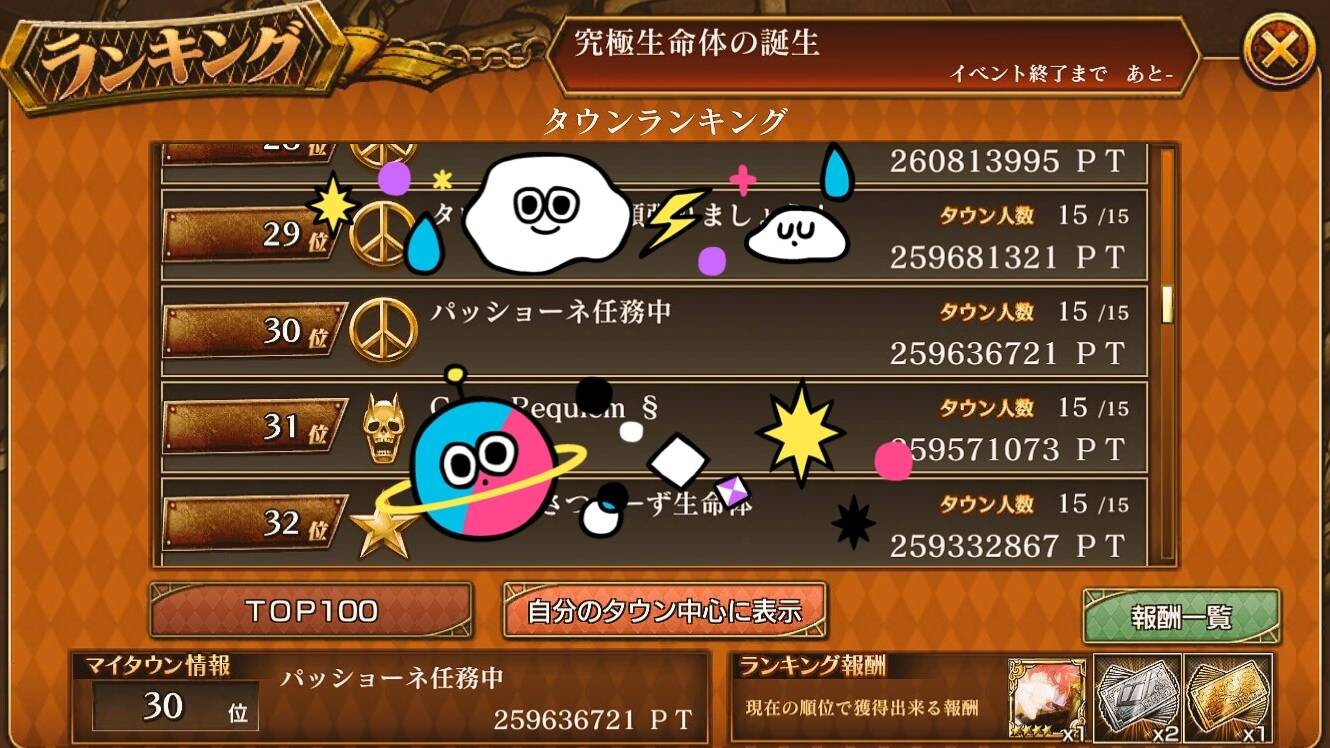Viewport: 1330px width, 748px height.
Task: Click the gold star emblem of rank 32
Action: (x=384, y=529)
